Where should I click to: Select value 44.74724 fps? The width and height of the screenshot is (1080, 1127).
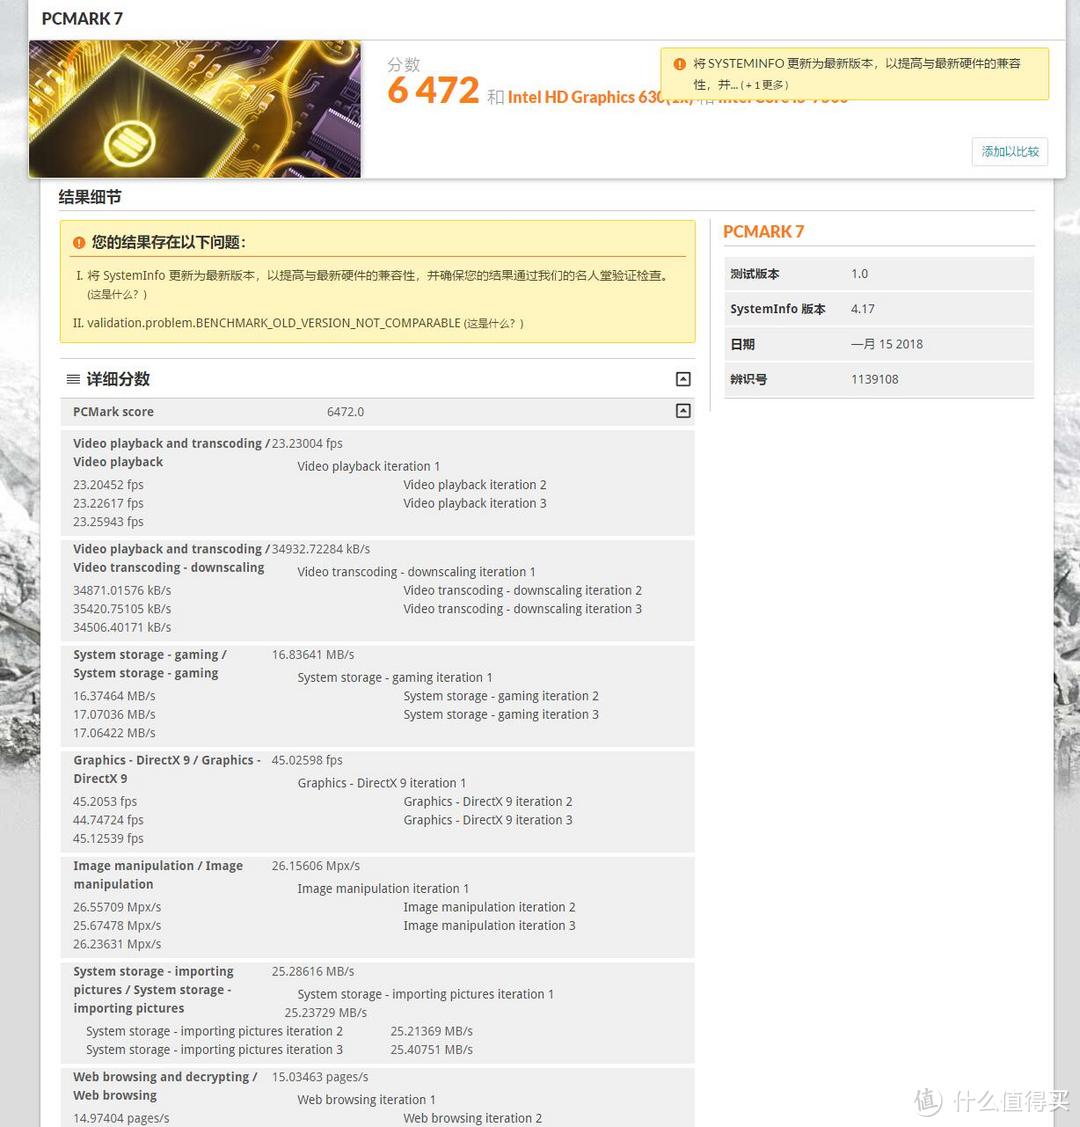[109, 820]
